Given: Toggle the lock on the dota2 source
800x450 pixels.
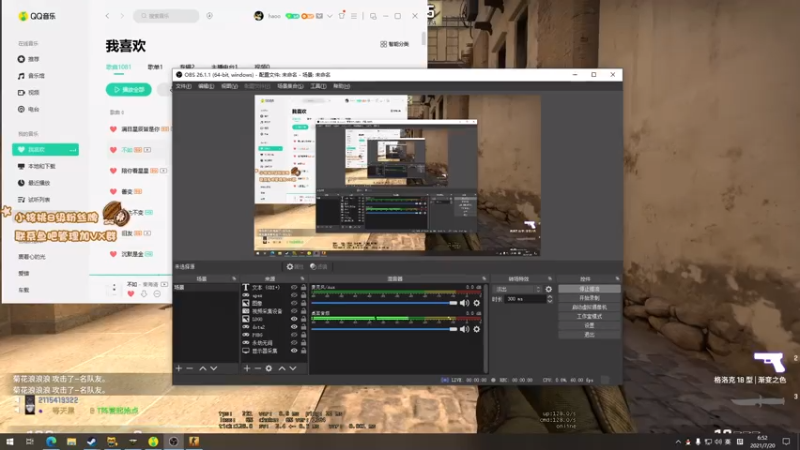Looking at the screenshot, I should click(304, 327).
